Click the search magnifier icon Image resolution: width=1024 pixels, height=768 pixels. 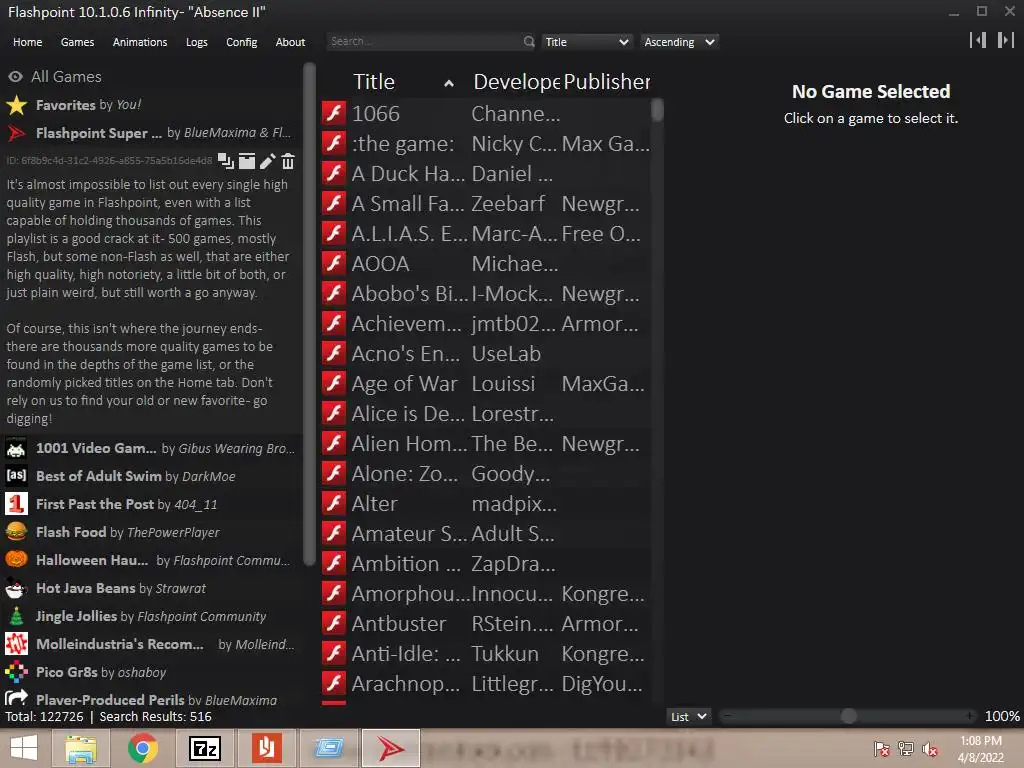529,42
